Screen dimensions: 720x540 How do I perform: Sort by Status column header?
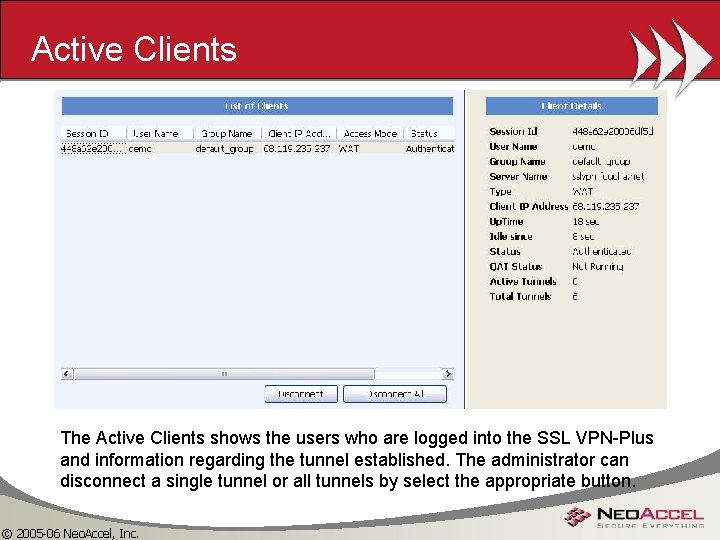429,134
